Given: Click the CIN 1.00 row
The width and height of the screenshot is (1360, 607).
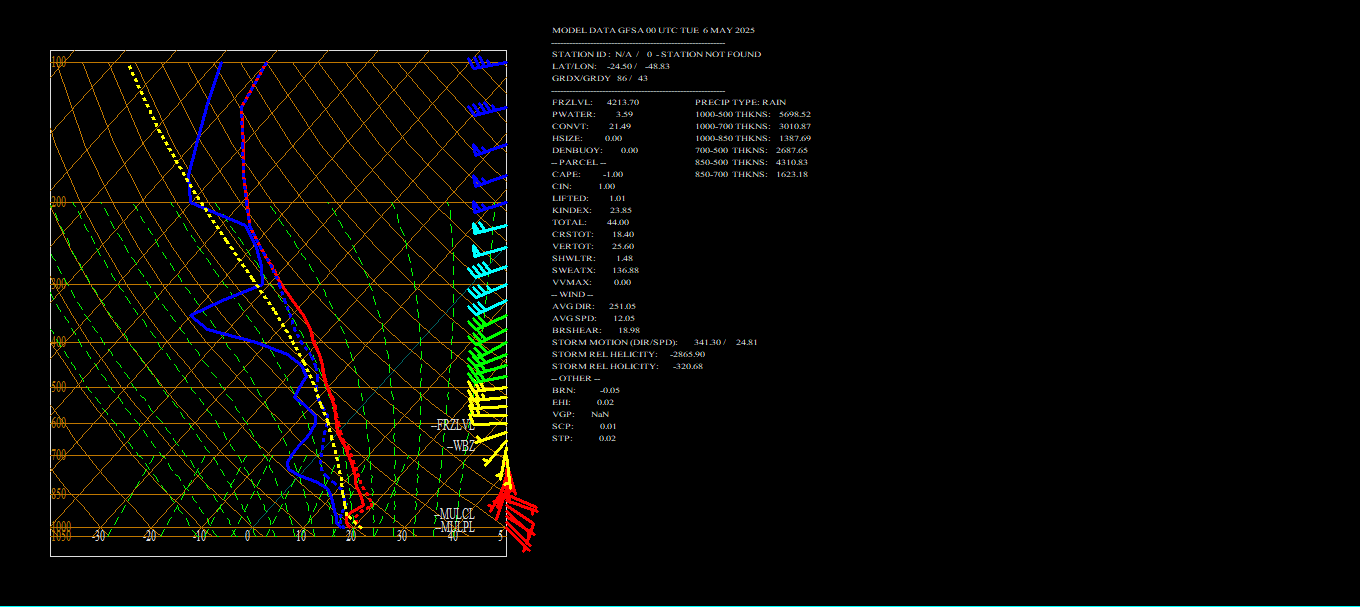Looking at the screenshot, I should pyautogui.click(x=584, y=186).
